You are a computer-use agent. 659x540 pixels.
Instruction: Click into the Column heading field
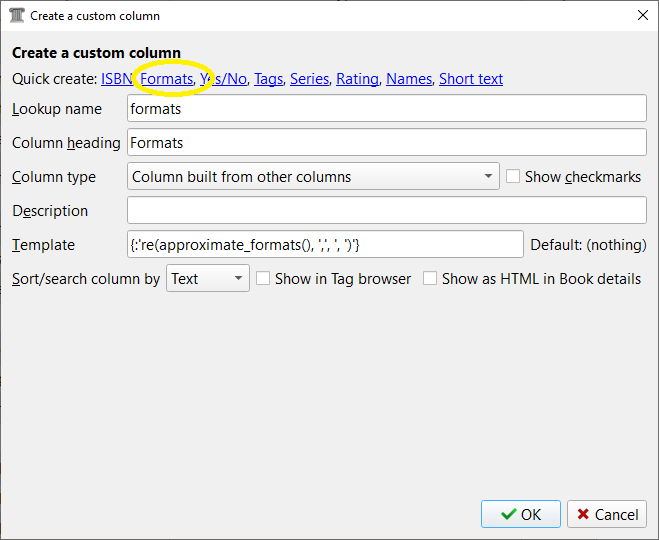(x=387, y=143)
